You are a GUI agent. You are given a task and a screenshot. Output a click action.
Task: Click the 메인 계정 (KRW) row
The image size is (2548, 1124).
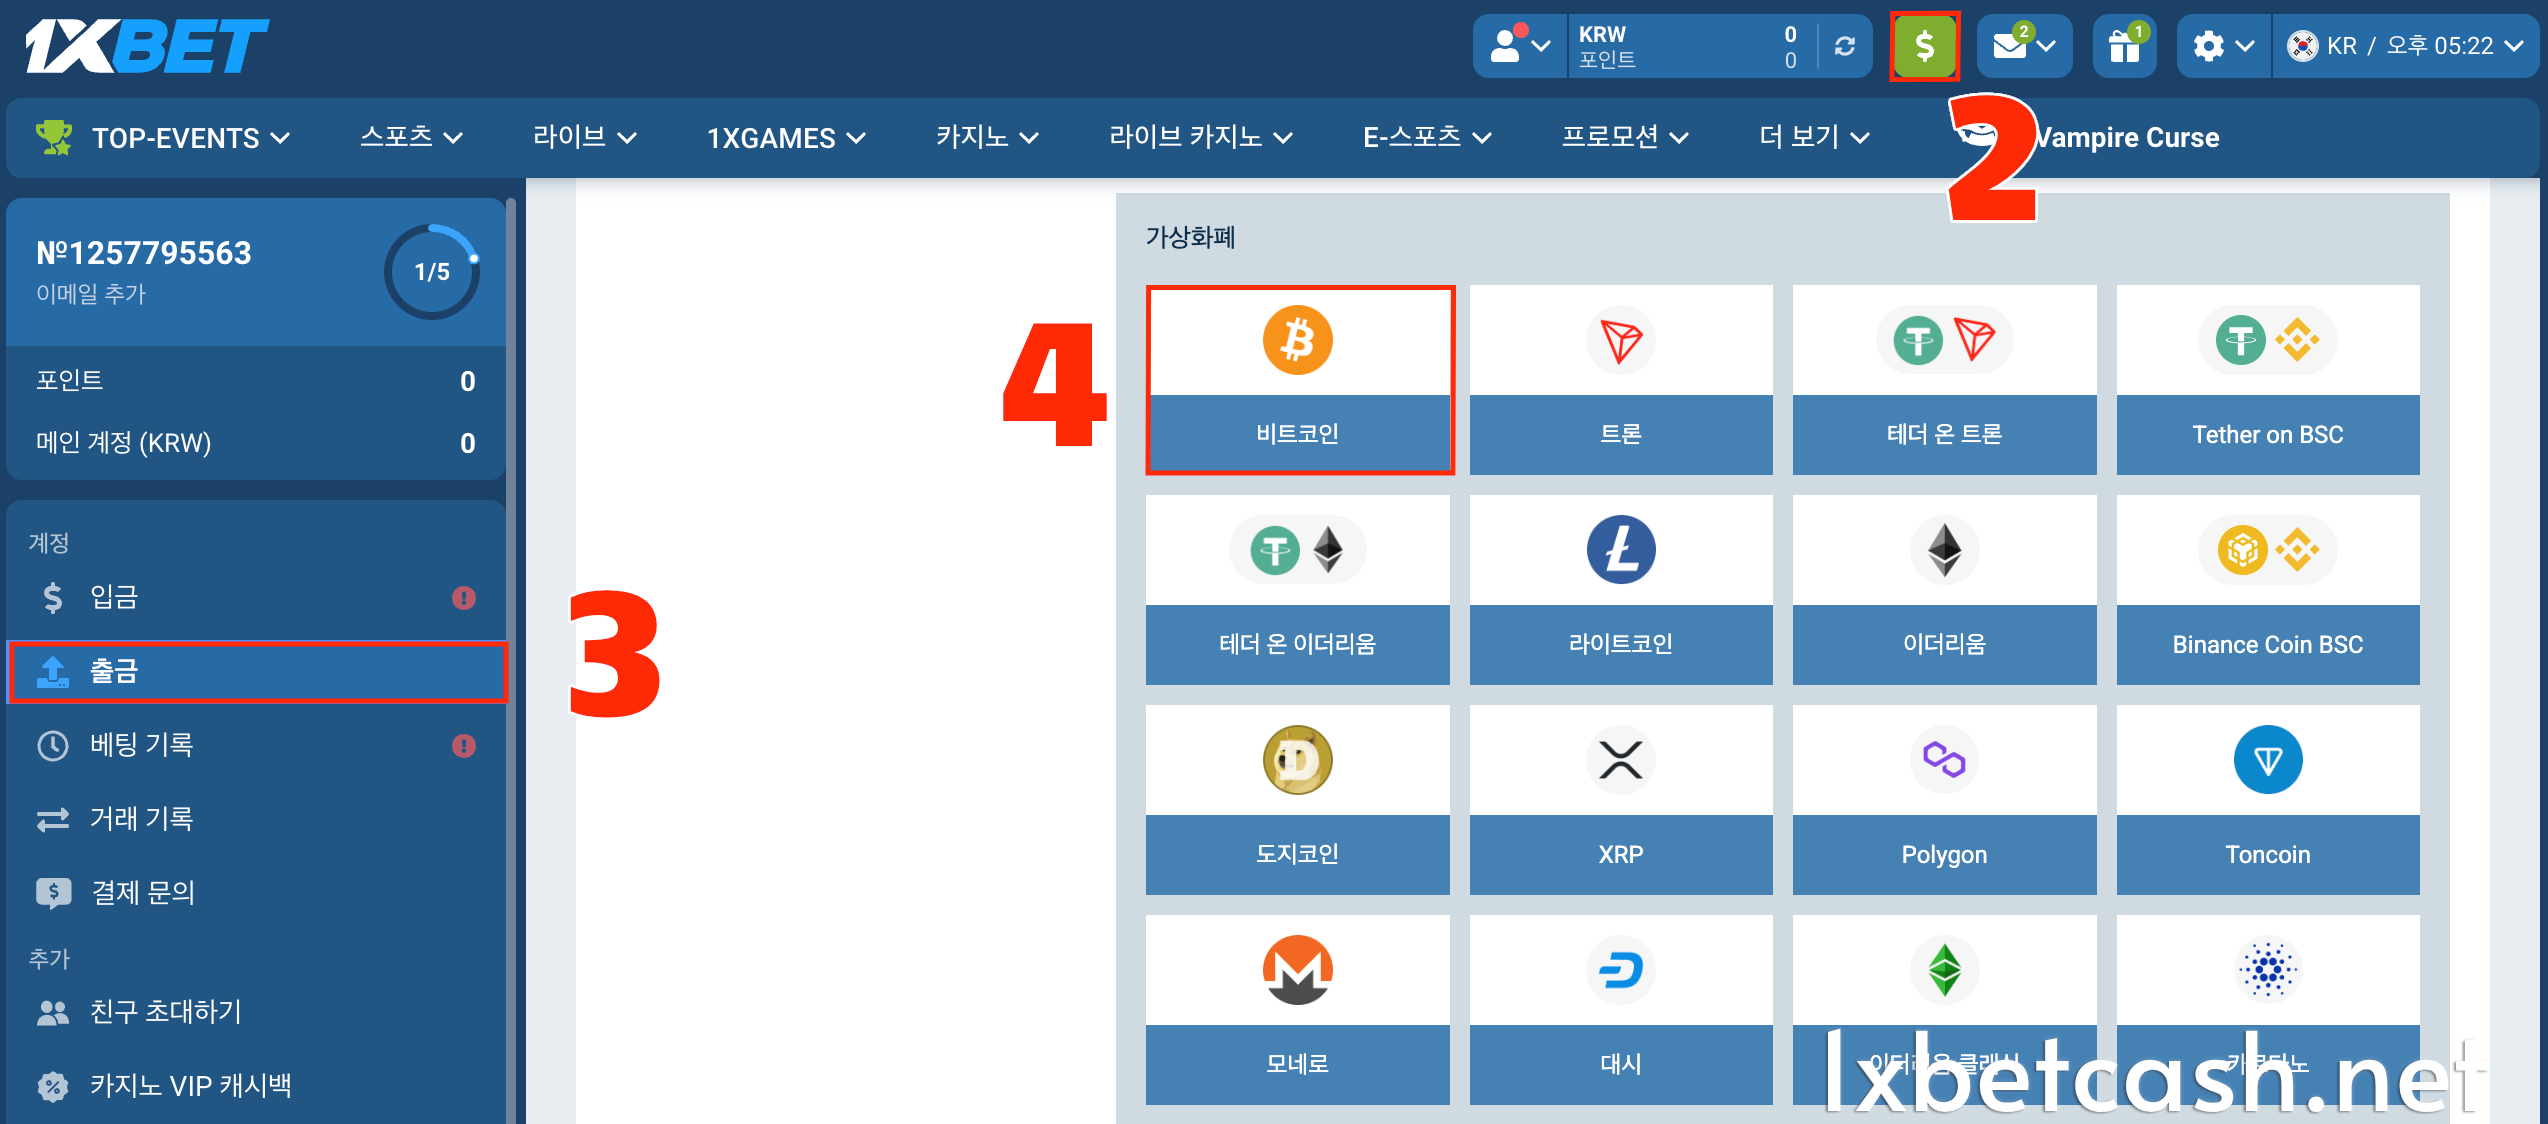click(x=256, y=443)
